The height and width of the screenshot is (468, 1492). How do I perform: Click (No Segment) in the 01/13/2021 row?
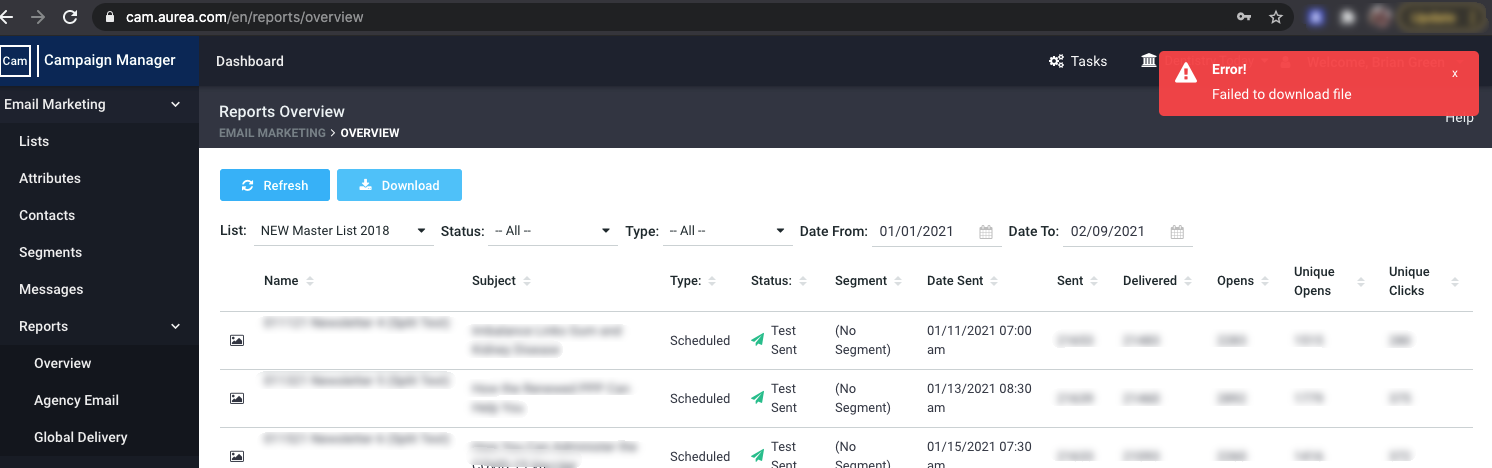tap(863, 398)
